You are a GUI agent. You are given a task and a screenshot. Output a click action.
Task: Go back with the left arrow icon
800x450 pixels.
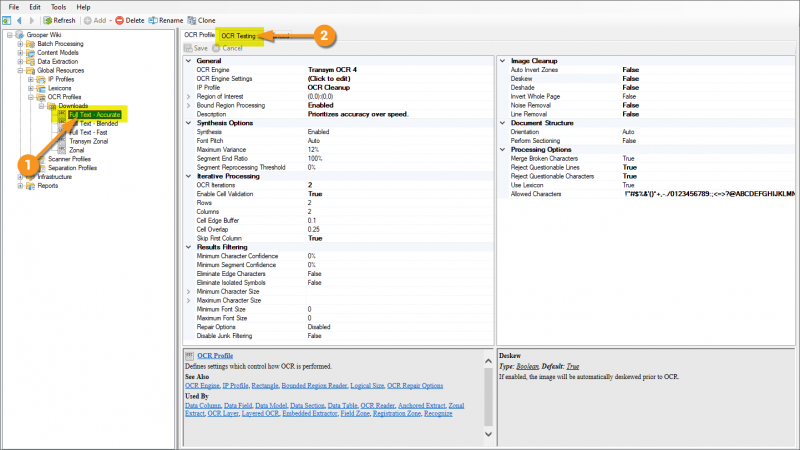click(x=19, y=20)
